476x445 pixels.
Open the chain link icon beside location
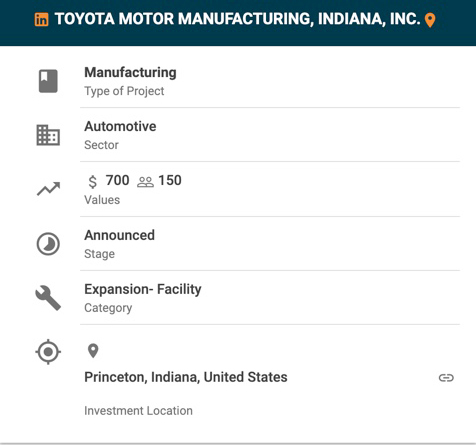[x=446, y=378]
